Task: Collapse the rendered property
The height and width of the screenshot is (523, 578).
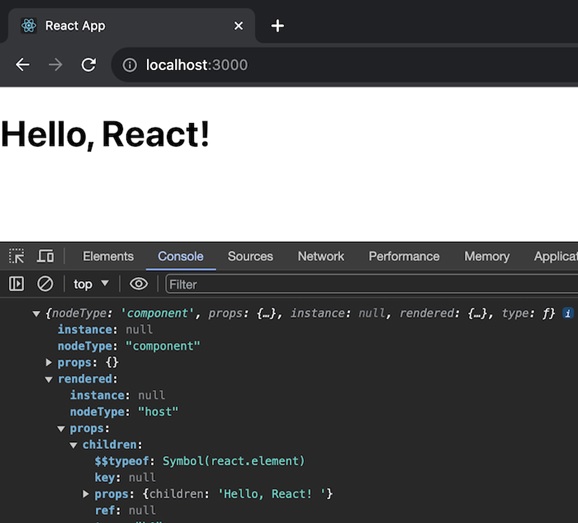Action: 49,379
